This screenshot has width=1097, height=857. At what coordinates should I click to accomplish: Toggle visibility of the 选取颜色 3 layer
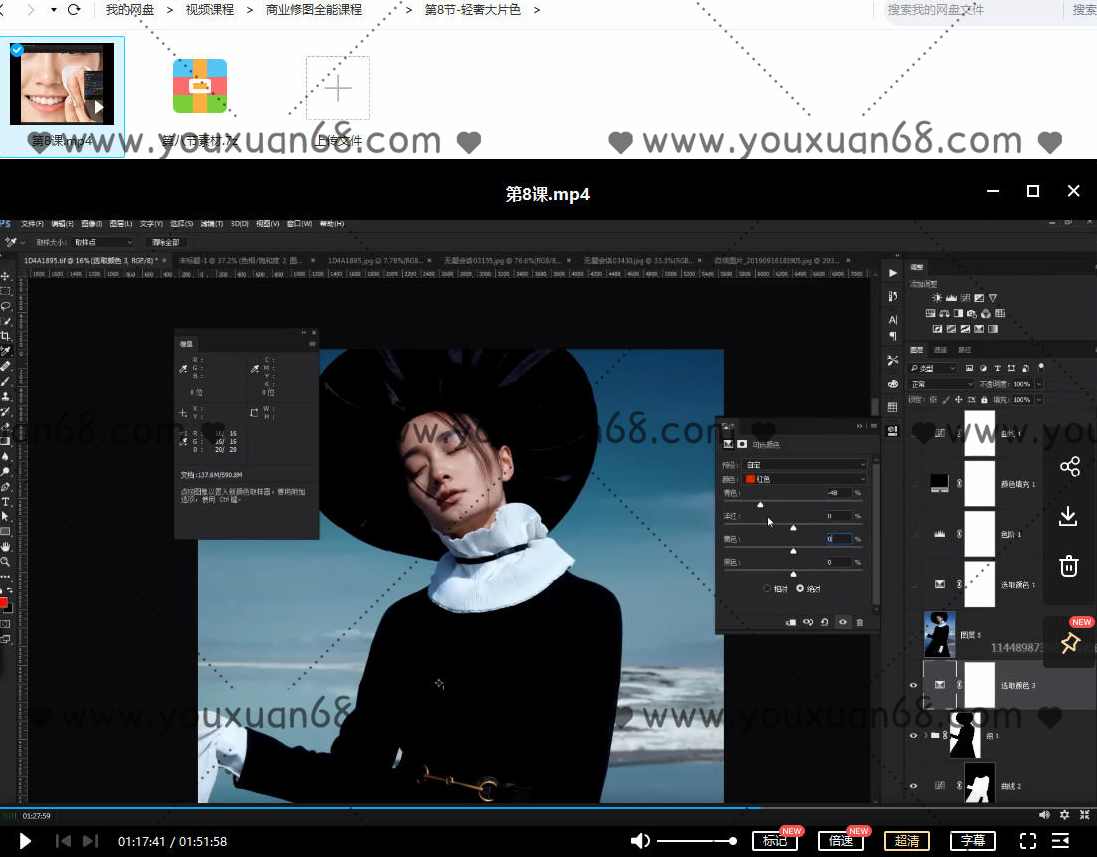click(x=912, y=685)
